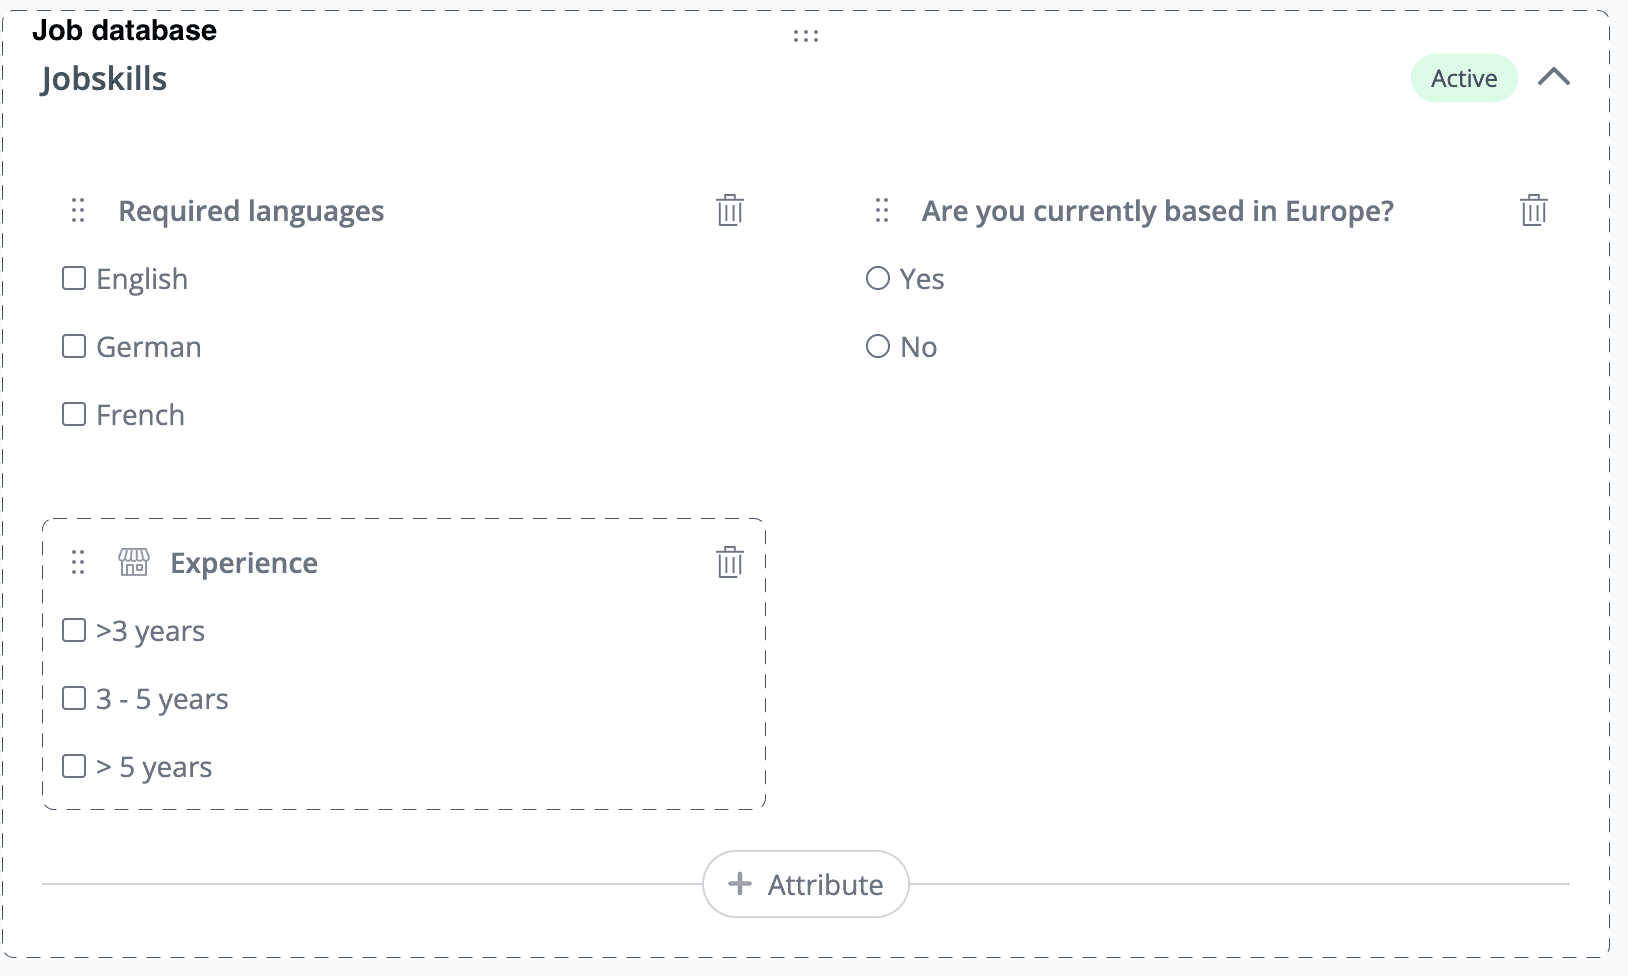Delete the Experience attribute

[x=730, y=563]
